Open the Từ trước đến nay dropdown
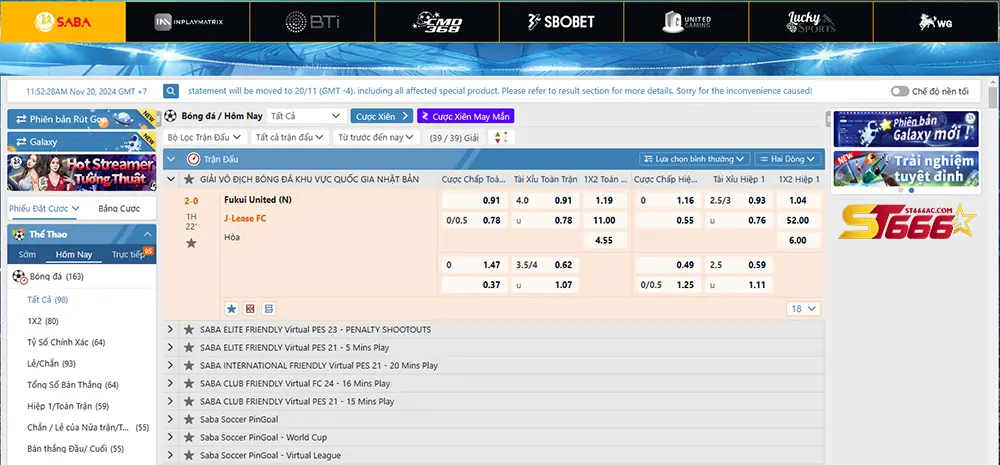The height and width of the screenshot is (465, 1000). [376, 137]
